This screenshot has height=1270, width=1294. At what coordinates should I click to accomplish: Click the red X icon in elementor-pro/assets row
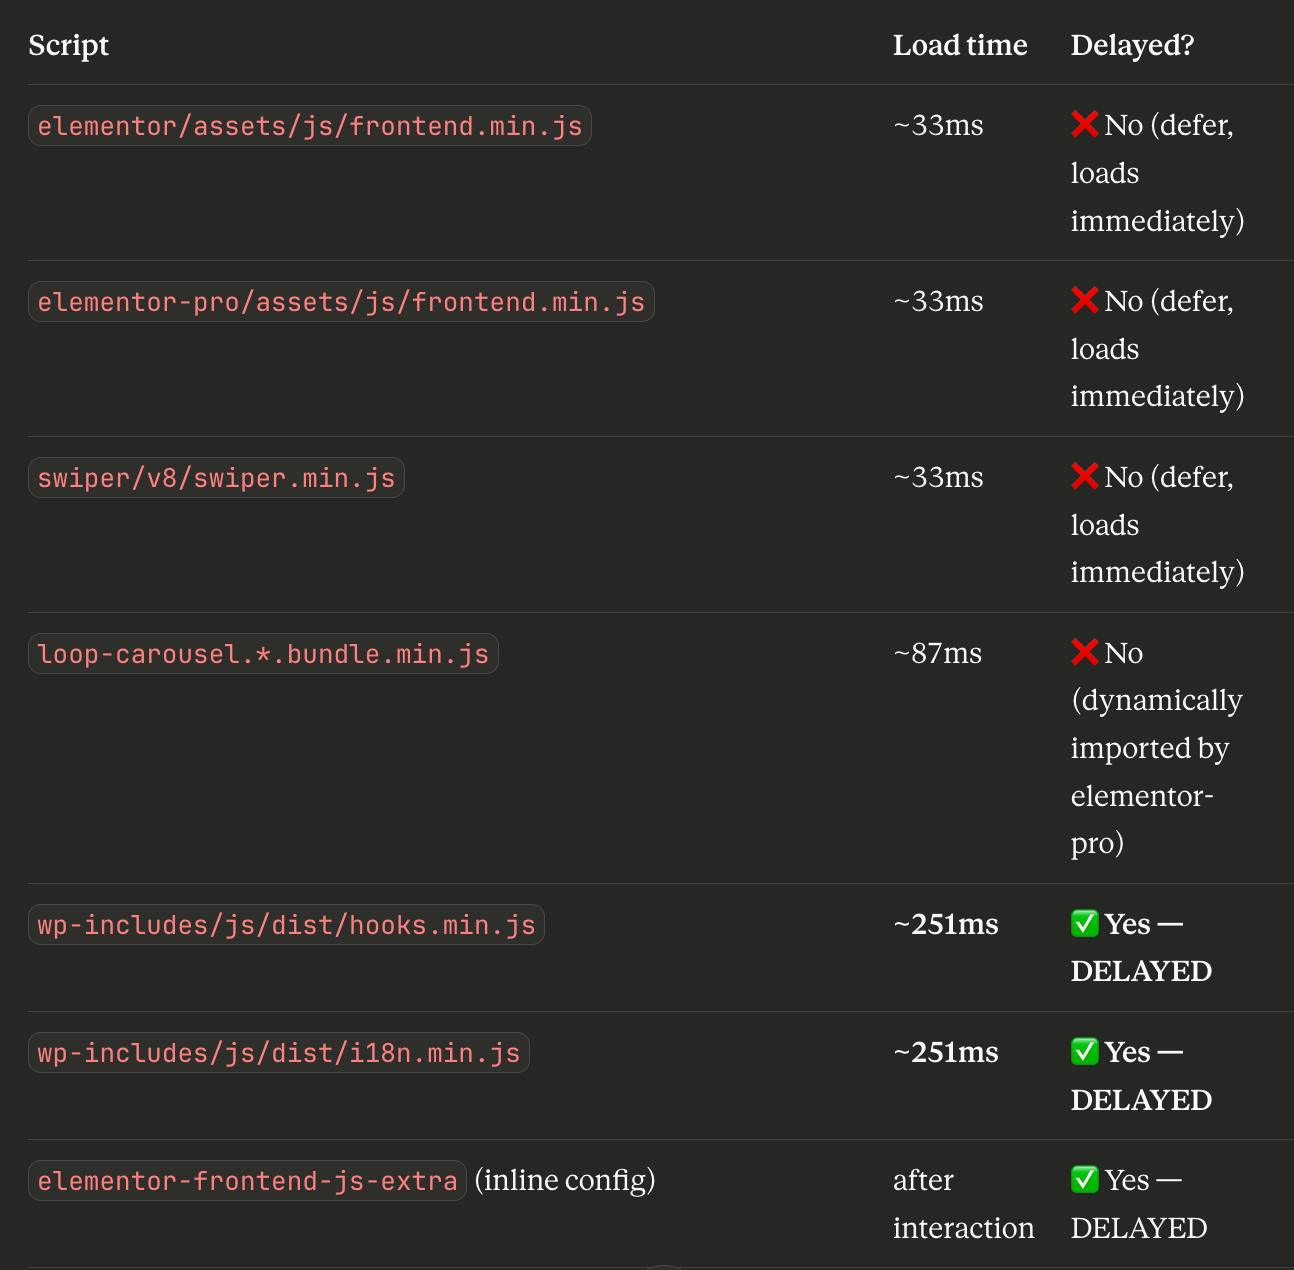coord(1085,301)
